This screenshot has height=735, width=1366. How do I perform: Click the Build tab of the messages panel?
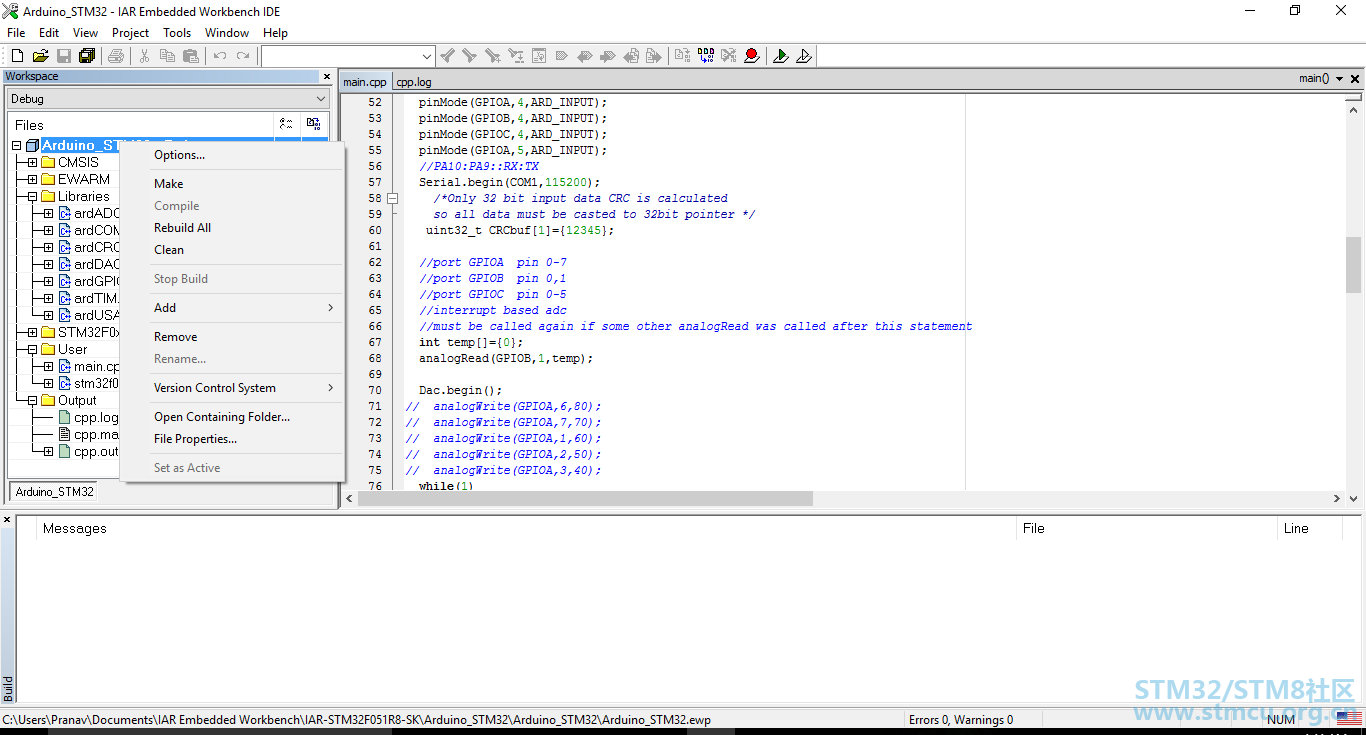tap(8, 688)
